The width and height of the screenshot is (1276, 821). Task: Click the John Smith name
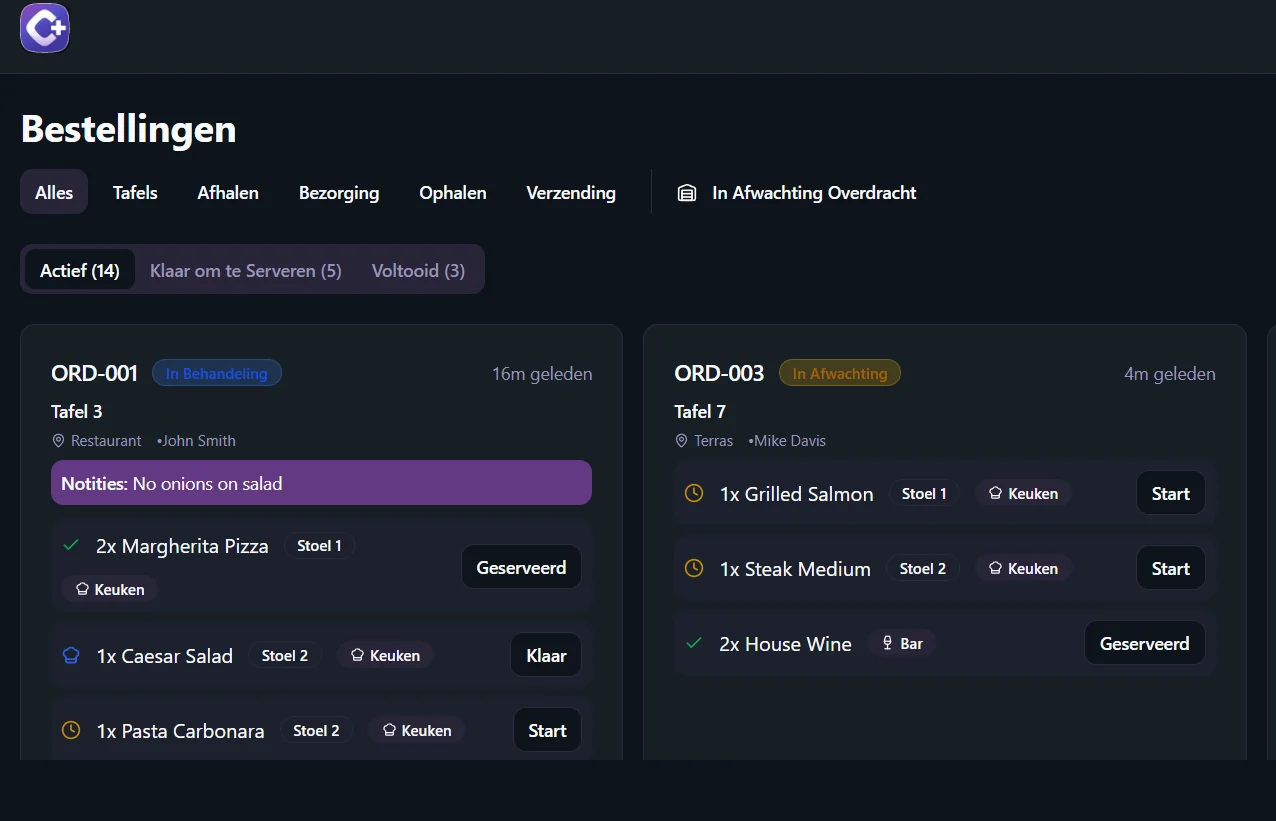(x=199, y=440)
